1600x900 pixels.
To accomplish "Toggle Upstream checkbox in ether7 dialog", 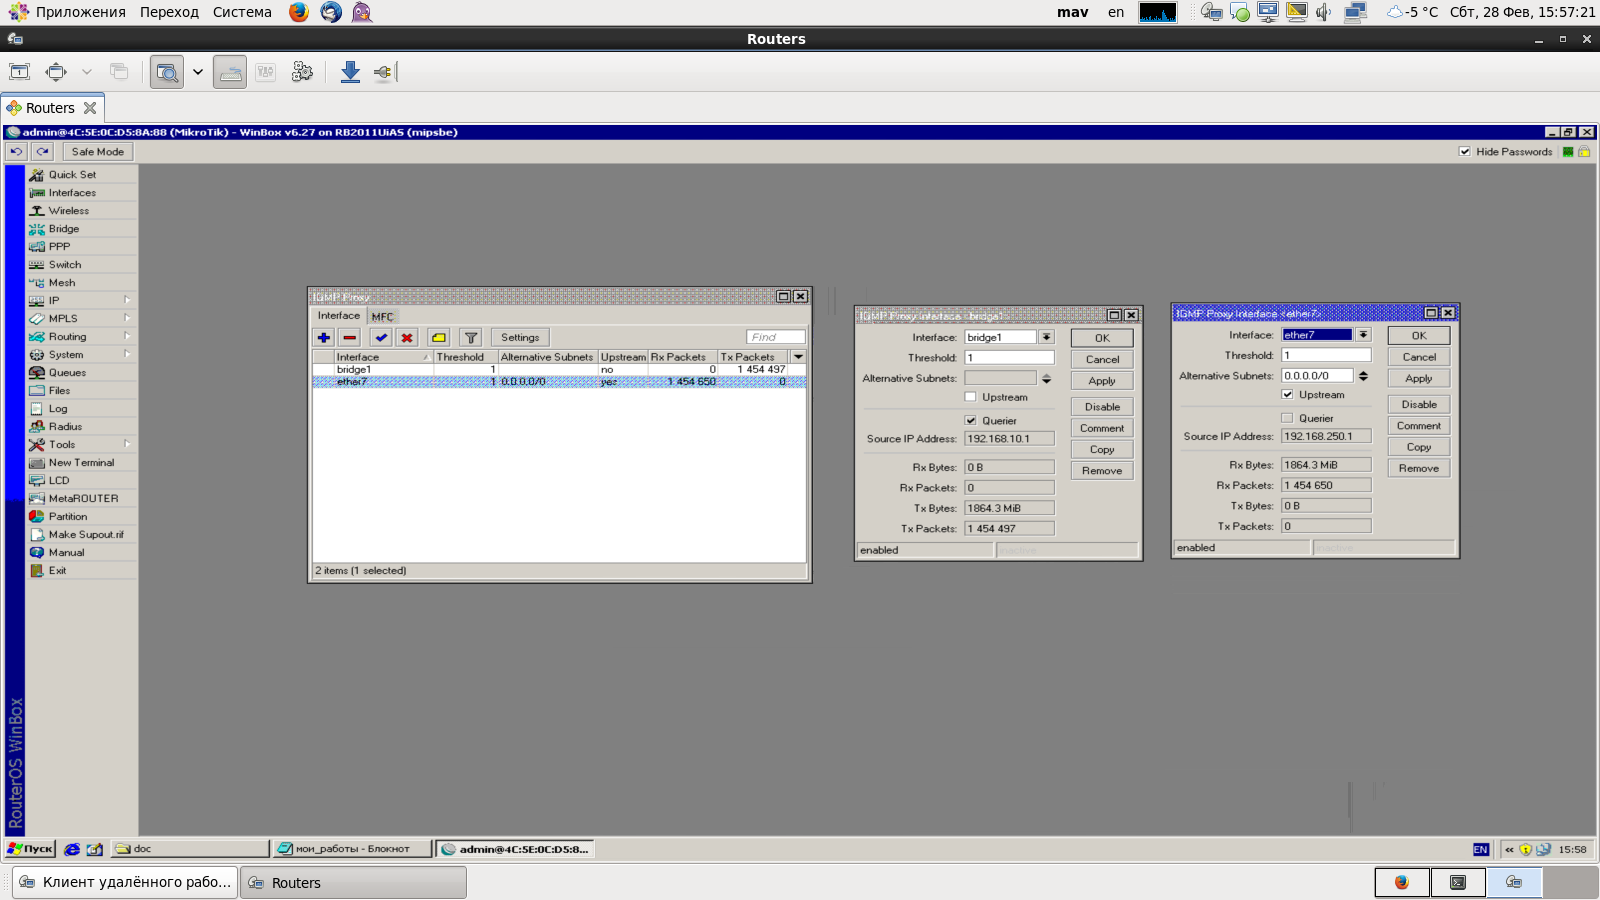I will [x=1287, y=395].
